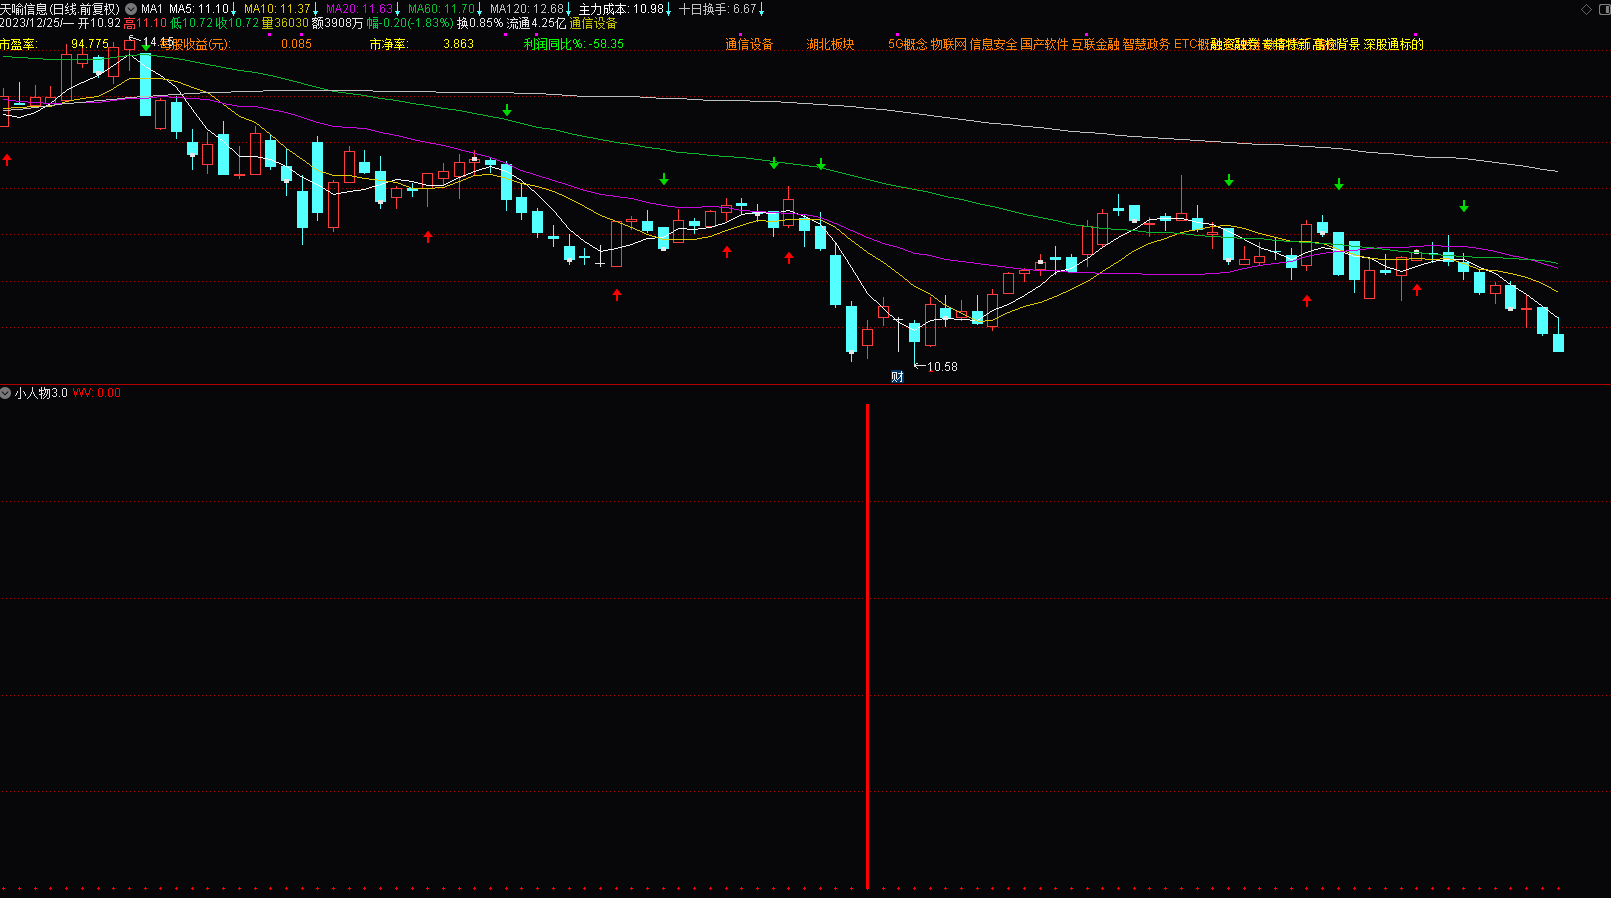
Task: Click the date 2023/12/25 in the quote line
Action: 31,23
